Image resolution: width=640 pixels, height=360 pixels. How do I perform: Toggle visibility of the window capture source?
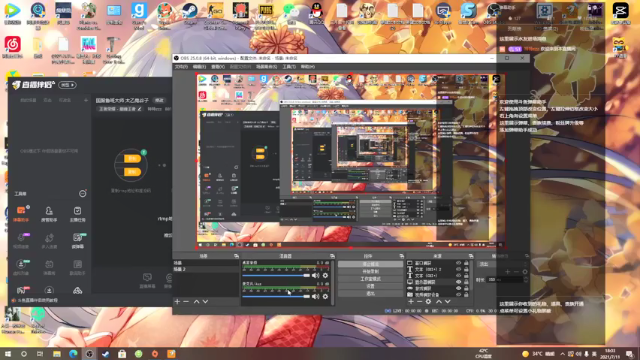coord(458,263)
